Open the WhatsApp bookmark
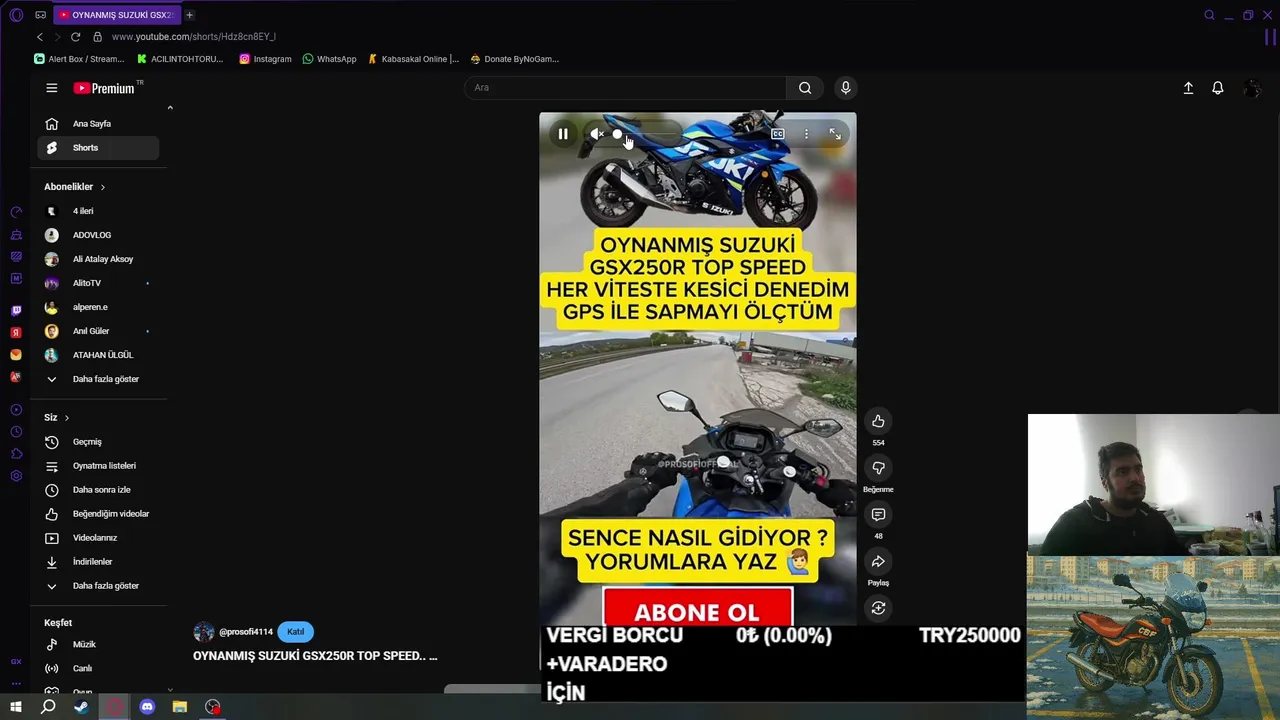Image resolution: width=1280 pixels, height=720 pixels. point(329,59)
